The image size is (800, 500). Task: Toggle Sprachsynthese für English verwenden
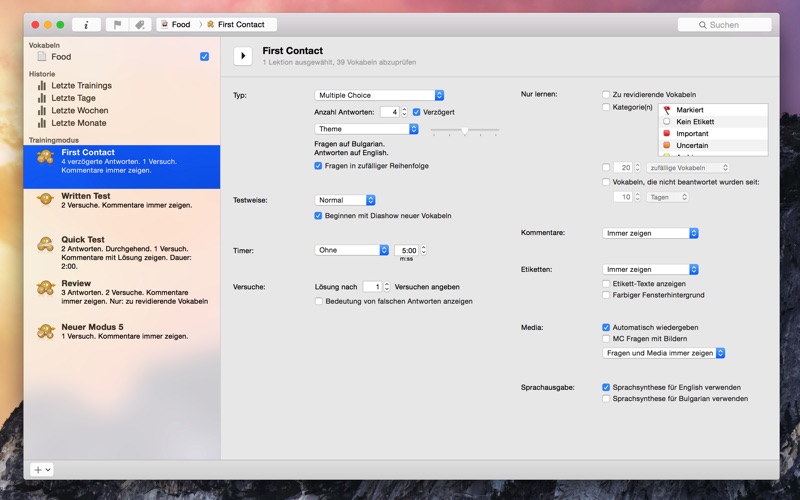coord(606,387)
